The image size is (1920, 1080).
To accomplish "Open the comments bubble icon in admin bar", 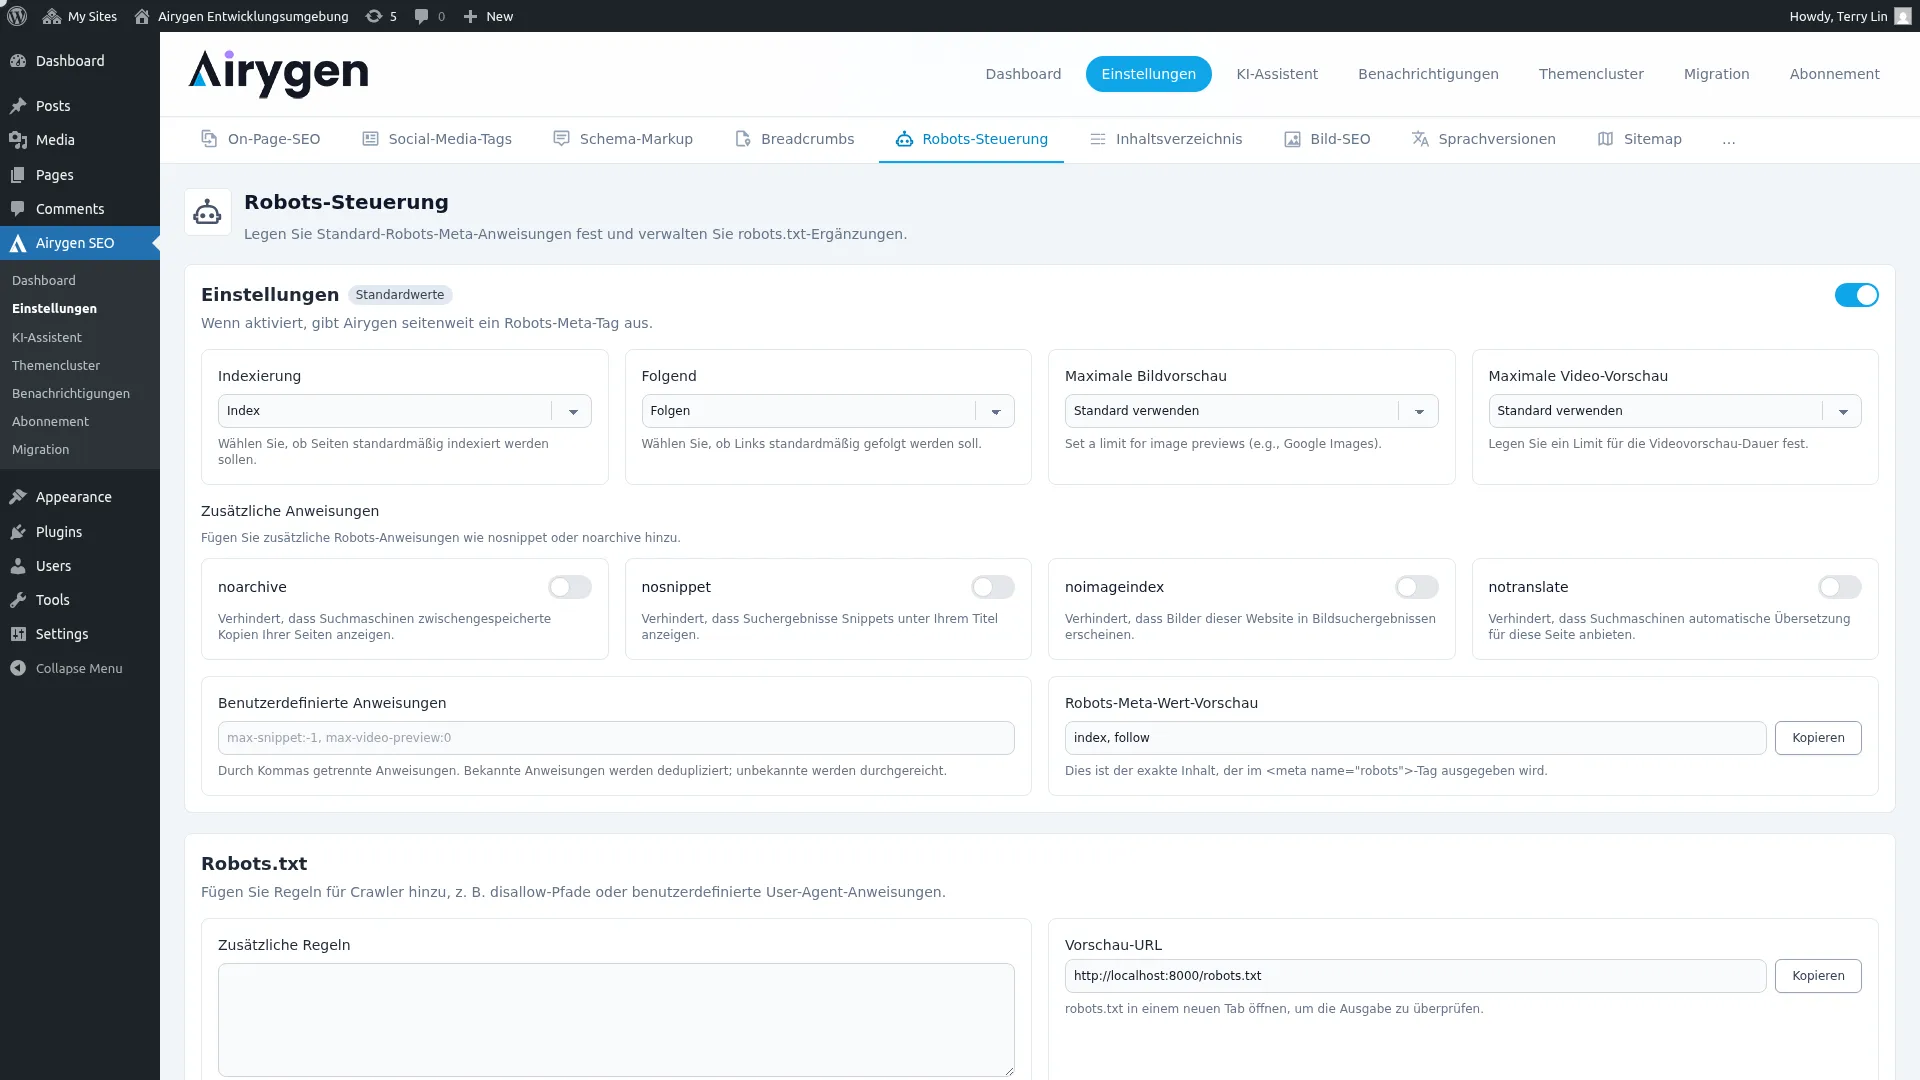I will [422, 16].
